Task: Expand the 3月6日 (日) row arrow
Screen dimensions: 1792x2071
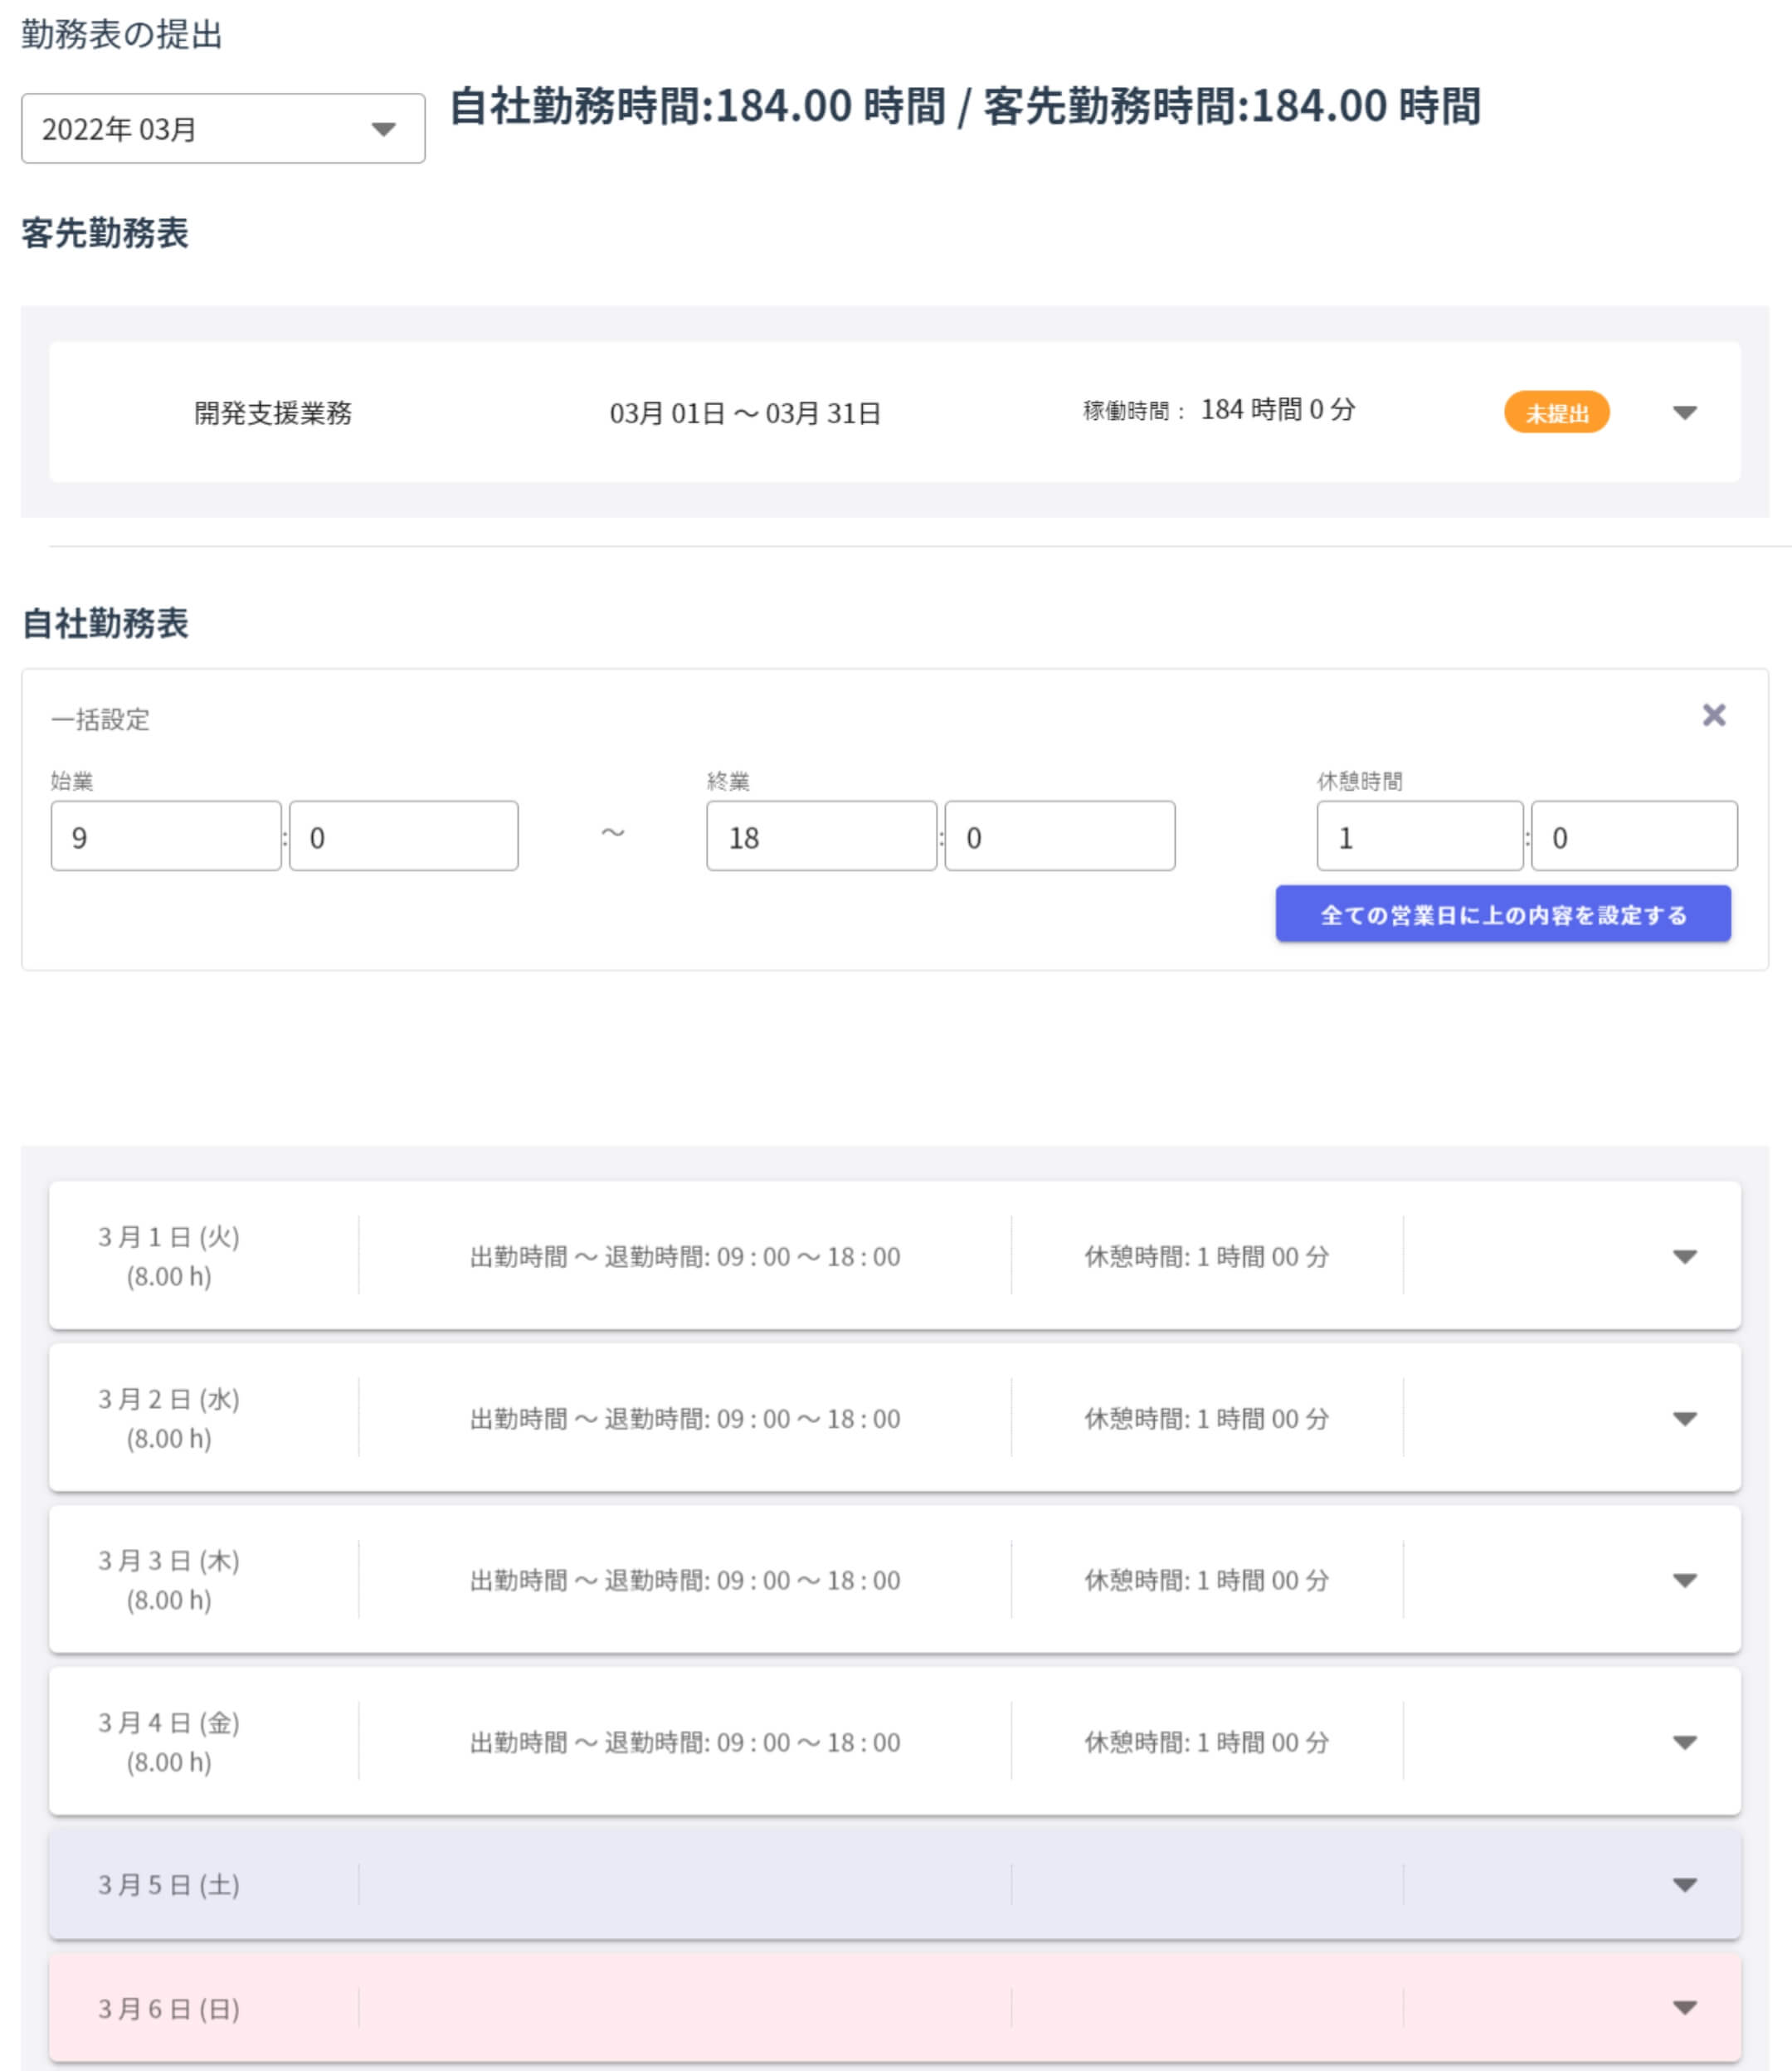Action: (x=1684, y=2008)
